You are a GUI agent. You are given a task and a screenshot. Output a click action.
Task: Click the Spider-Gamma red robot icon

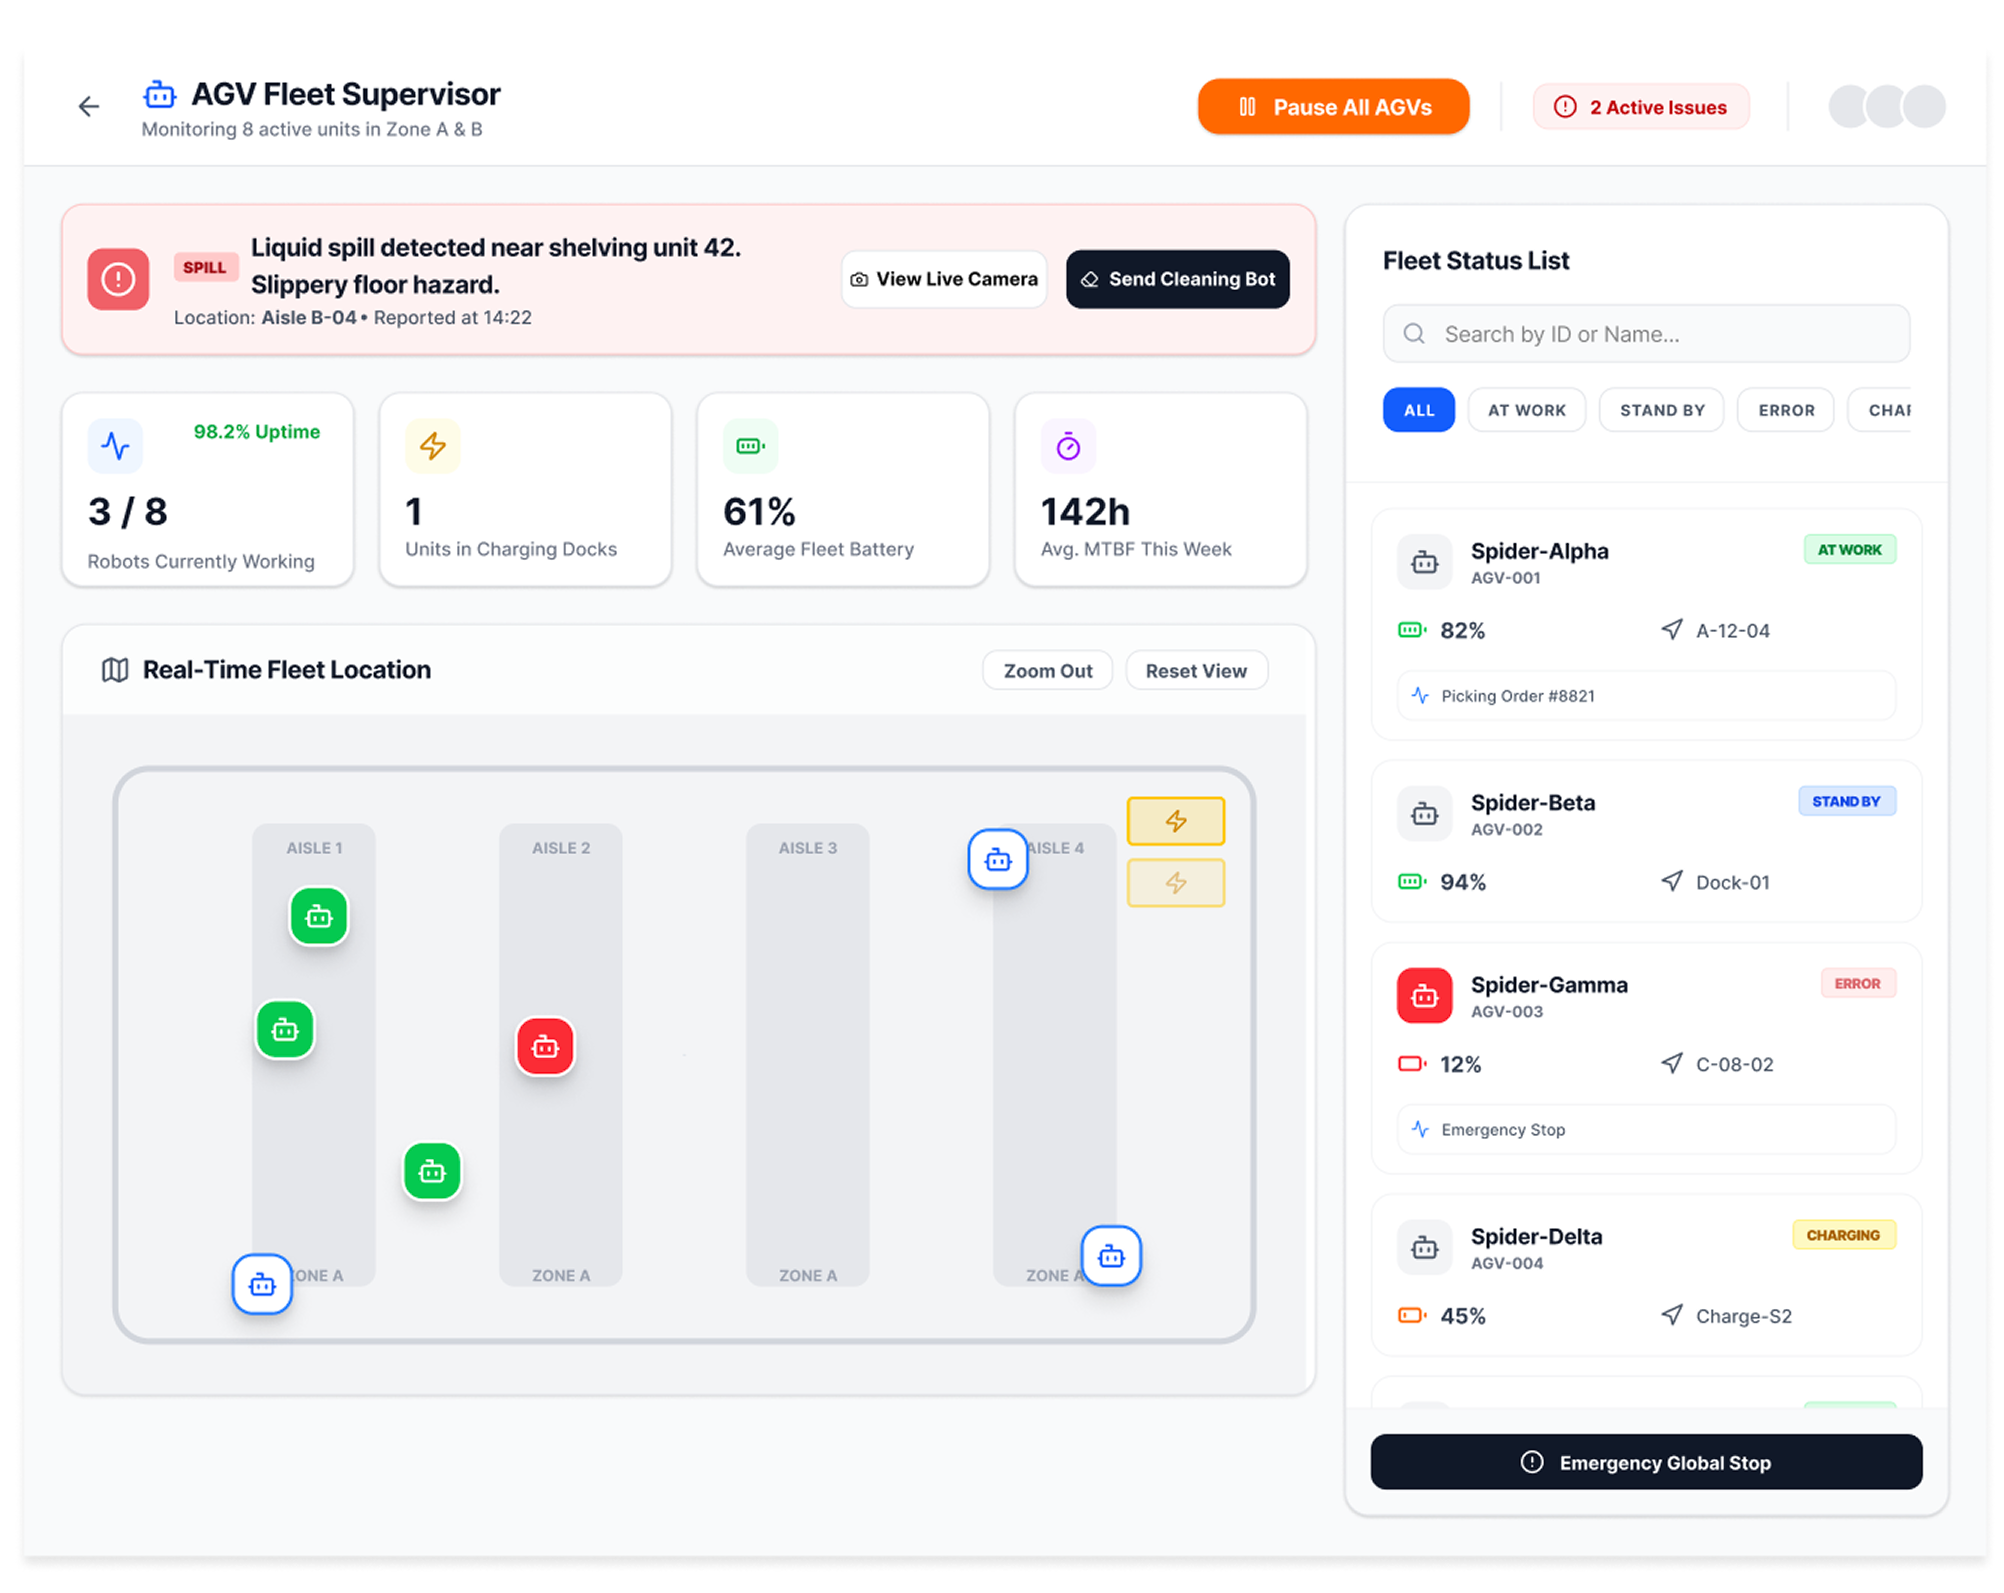(x=1424, y=995)
